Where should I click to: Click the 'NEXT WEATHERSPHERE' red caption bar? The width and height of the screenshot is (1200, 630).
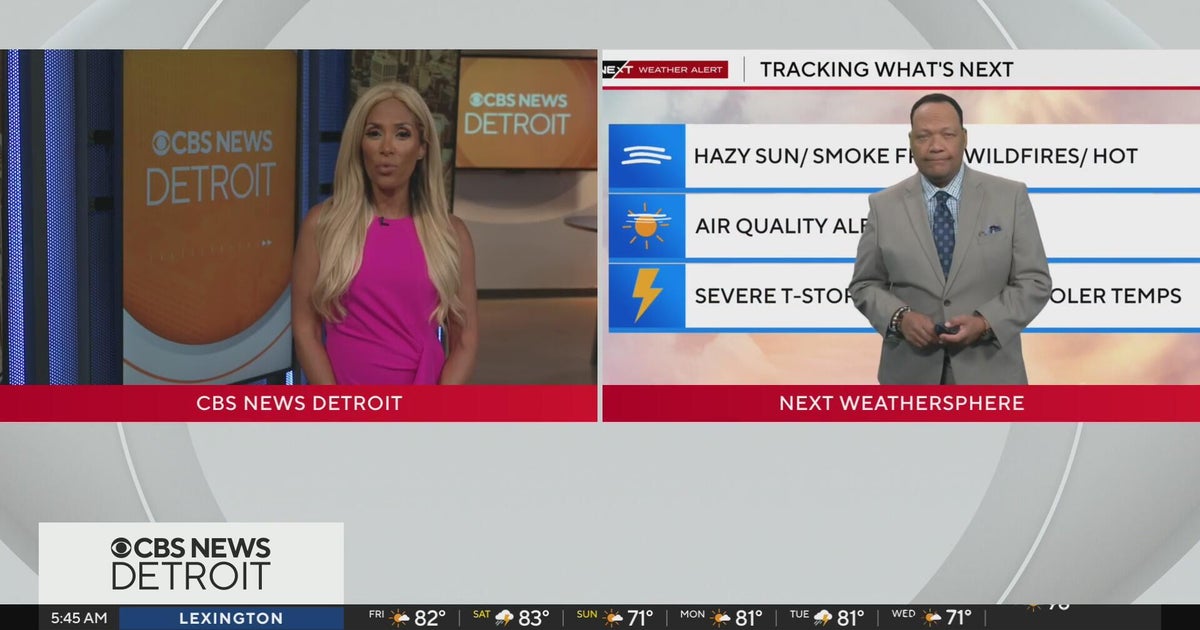pos(901,403)
